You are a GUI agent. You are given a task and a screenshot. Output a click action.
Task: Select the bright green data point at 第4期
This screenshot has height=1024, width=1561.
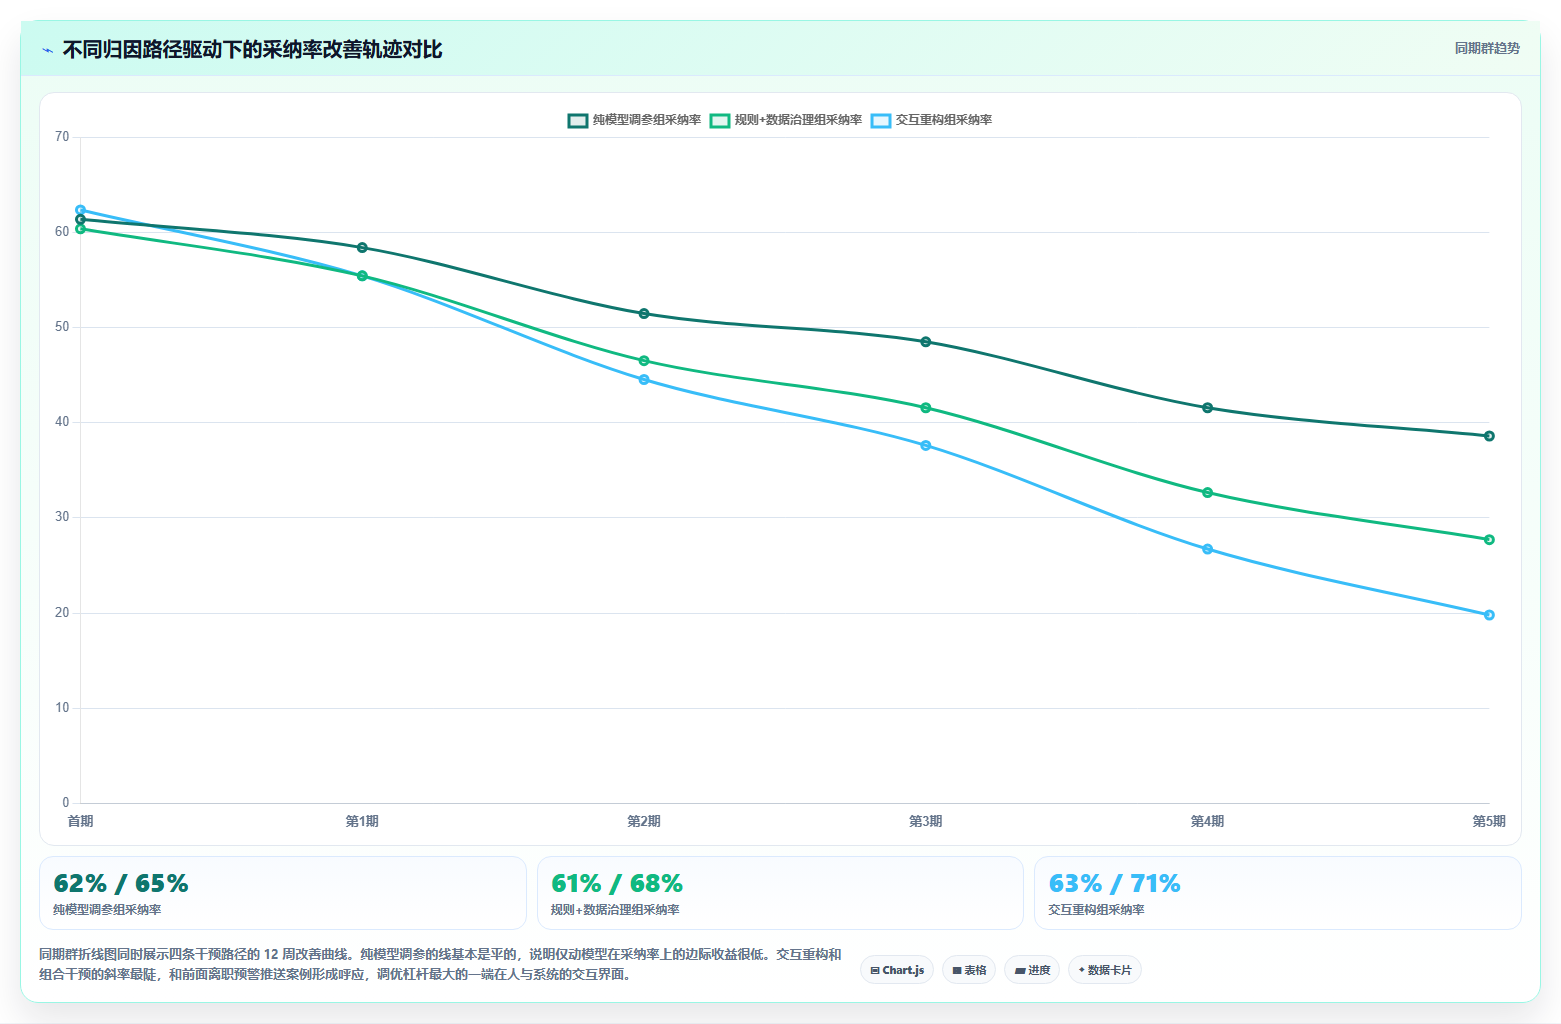click(1207, 493)
